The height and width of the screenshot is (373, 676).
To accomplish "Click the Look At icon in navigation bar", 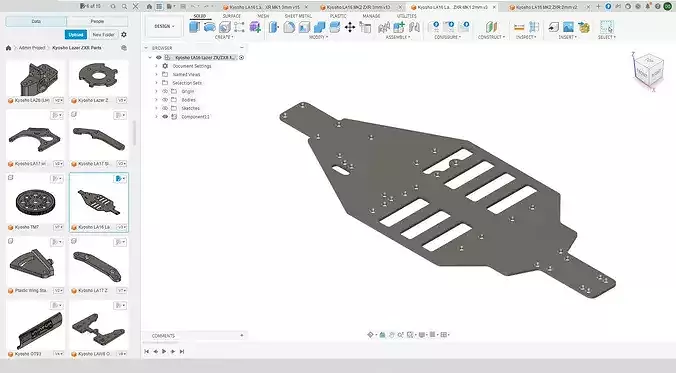I will [382, 335].
